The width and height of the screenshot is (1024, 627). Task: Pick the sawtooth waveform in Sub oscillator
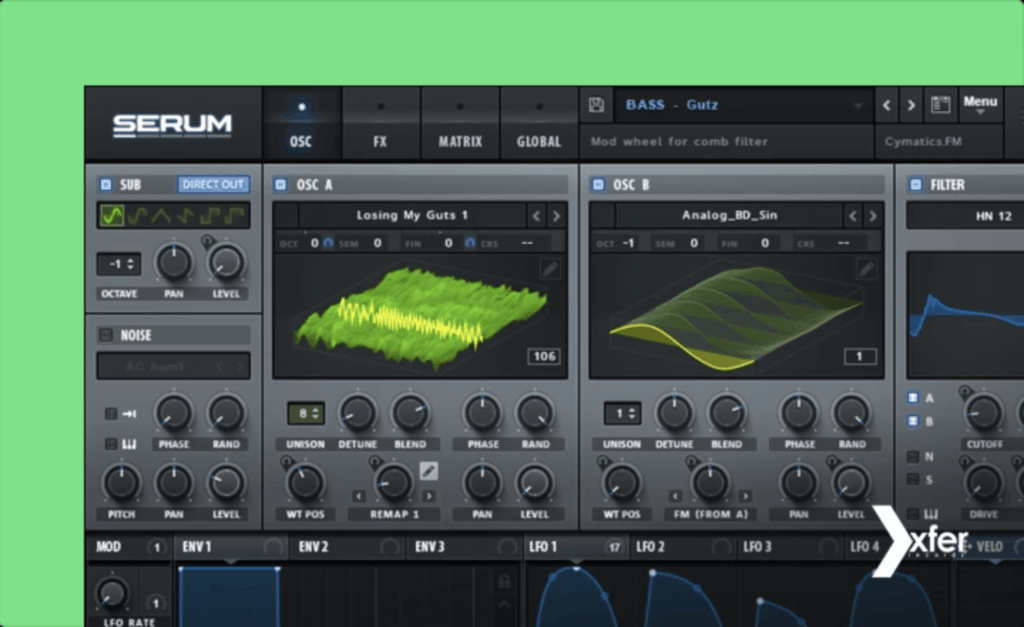[x=186, y=215]
